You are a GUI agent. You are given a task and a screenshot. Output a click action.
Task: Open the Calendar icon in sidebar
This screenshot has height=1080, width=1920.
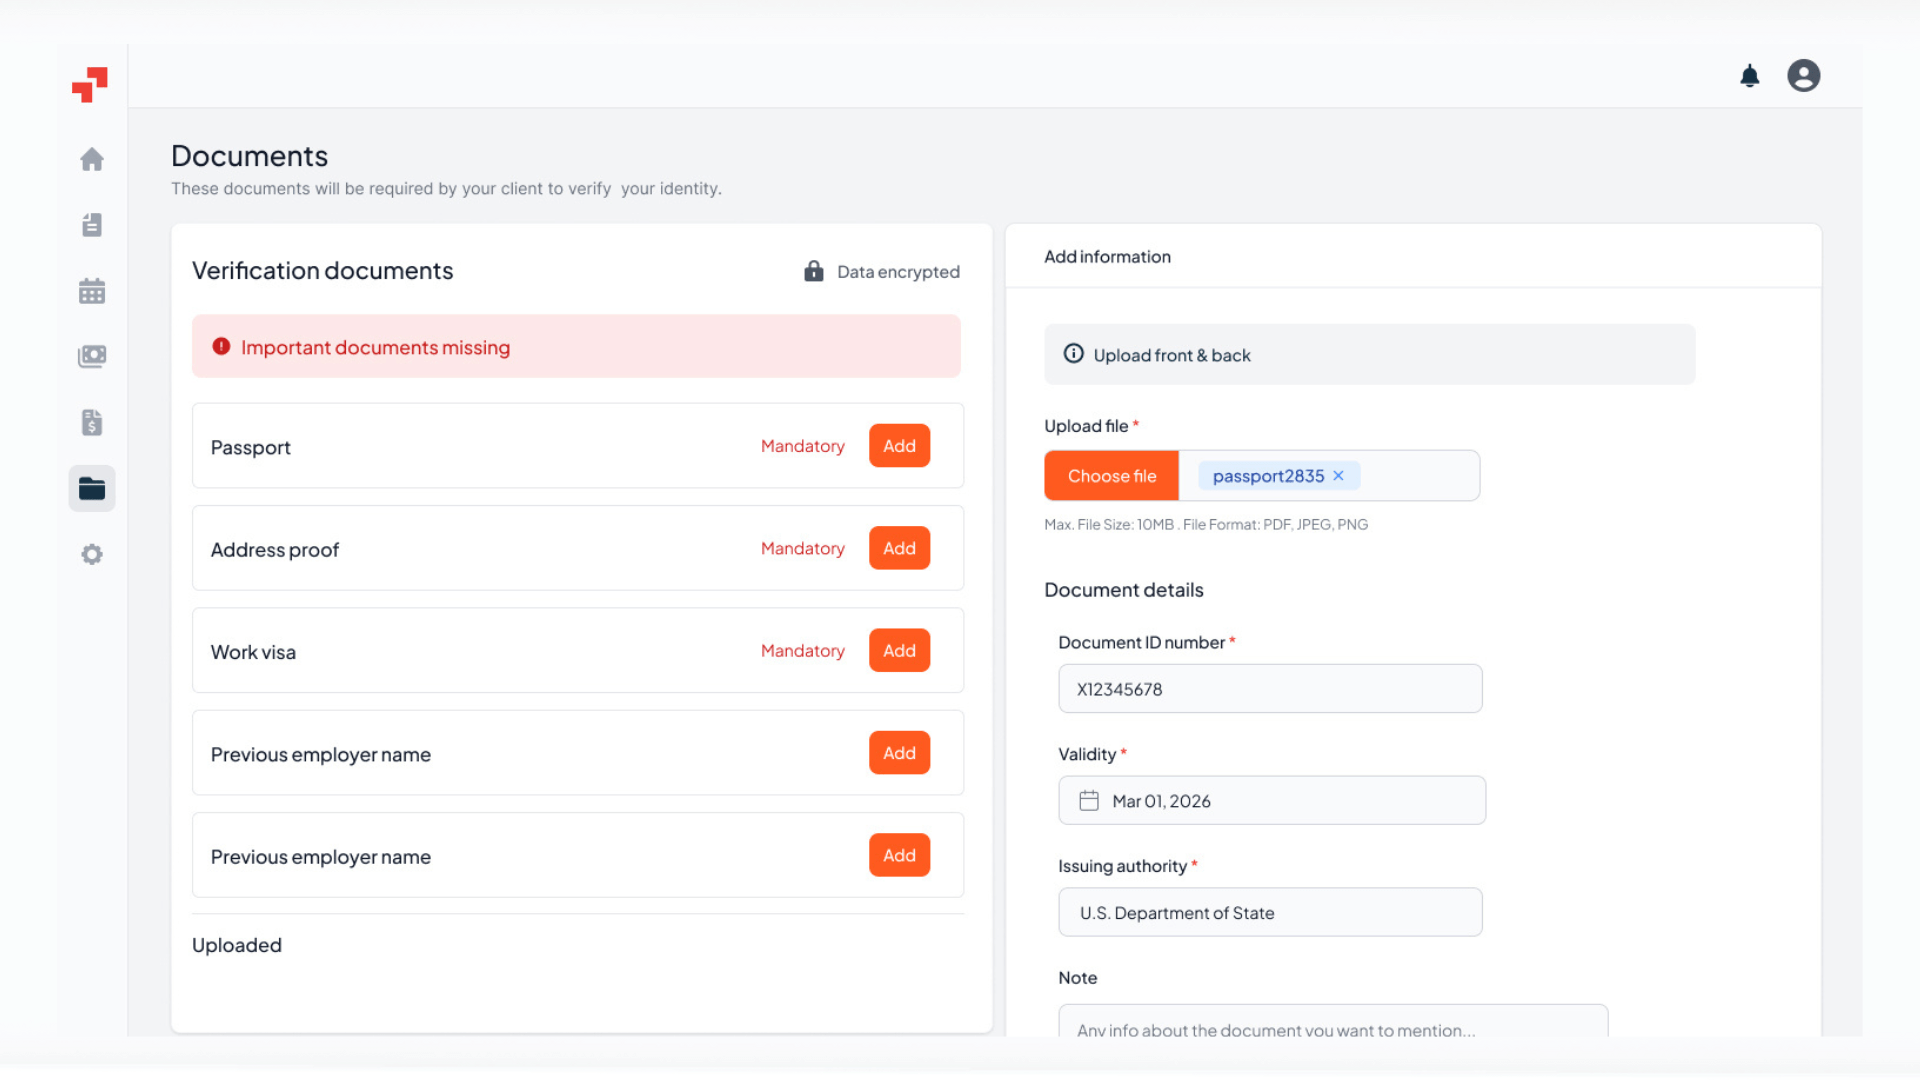coord(91,290)
